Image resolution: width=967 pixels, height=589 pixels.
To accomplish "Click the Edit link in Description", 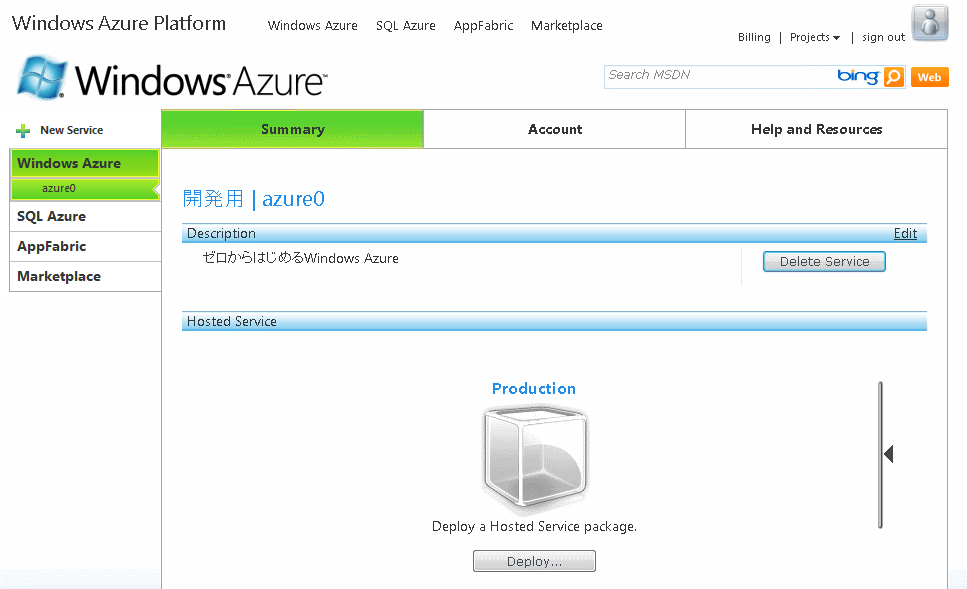I will (x=905, y=233).
